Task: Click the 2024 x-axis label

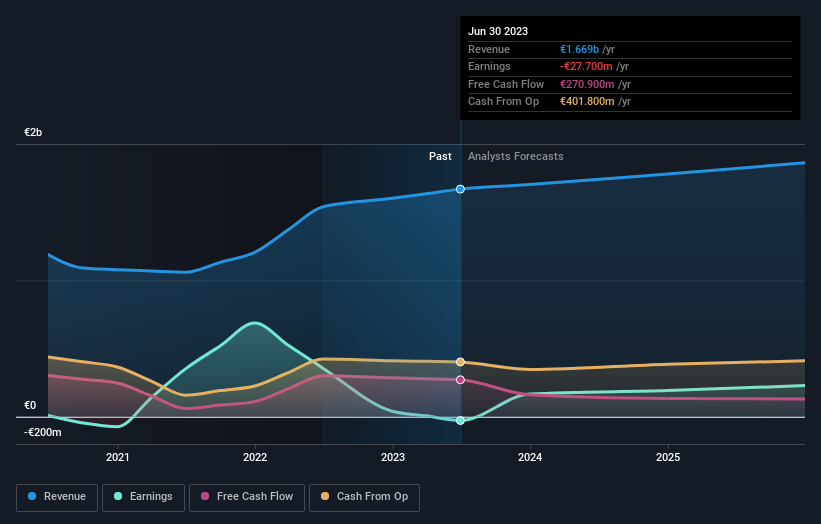Action: 530,457
